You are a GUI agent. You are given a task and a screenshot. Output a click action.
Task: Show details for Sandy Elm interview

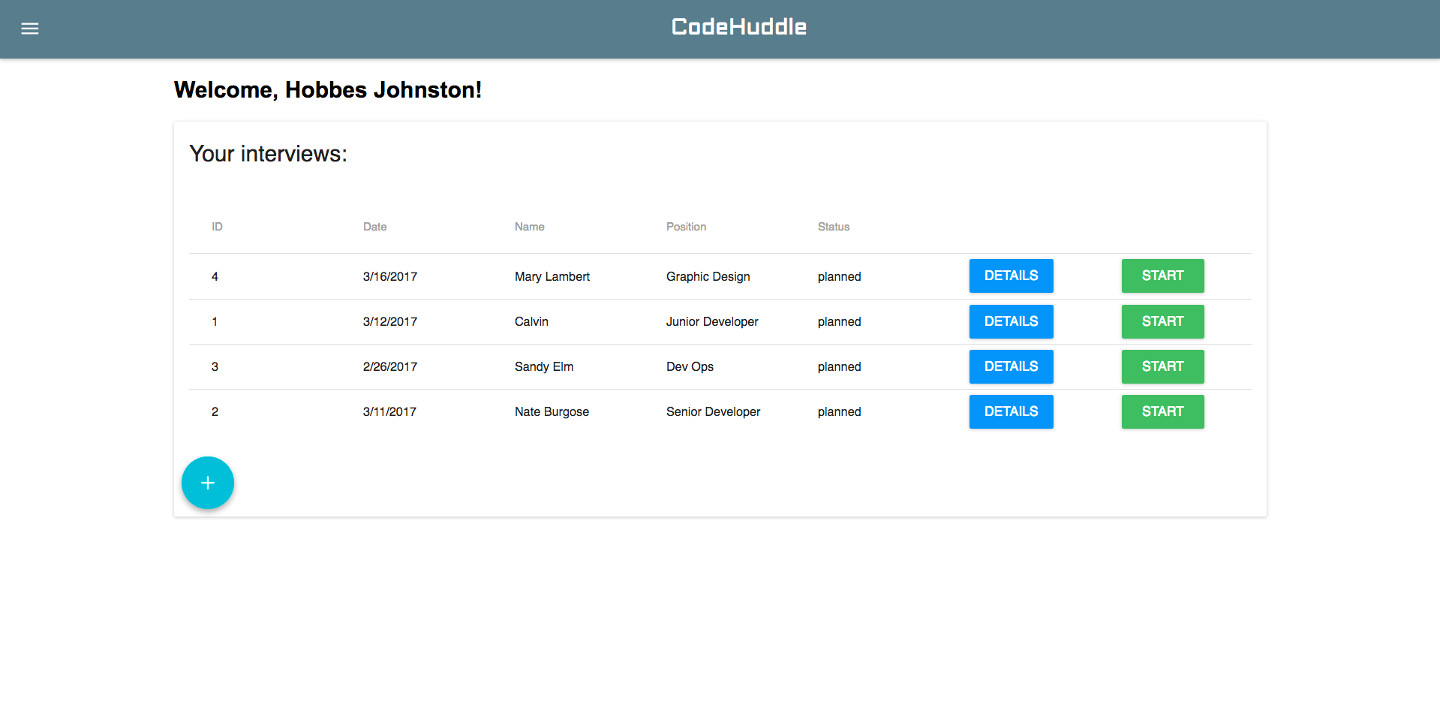1011,367
